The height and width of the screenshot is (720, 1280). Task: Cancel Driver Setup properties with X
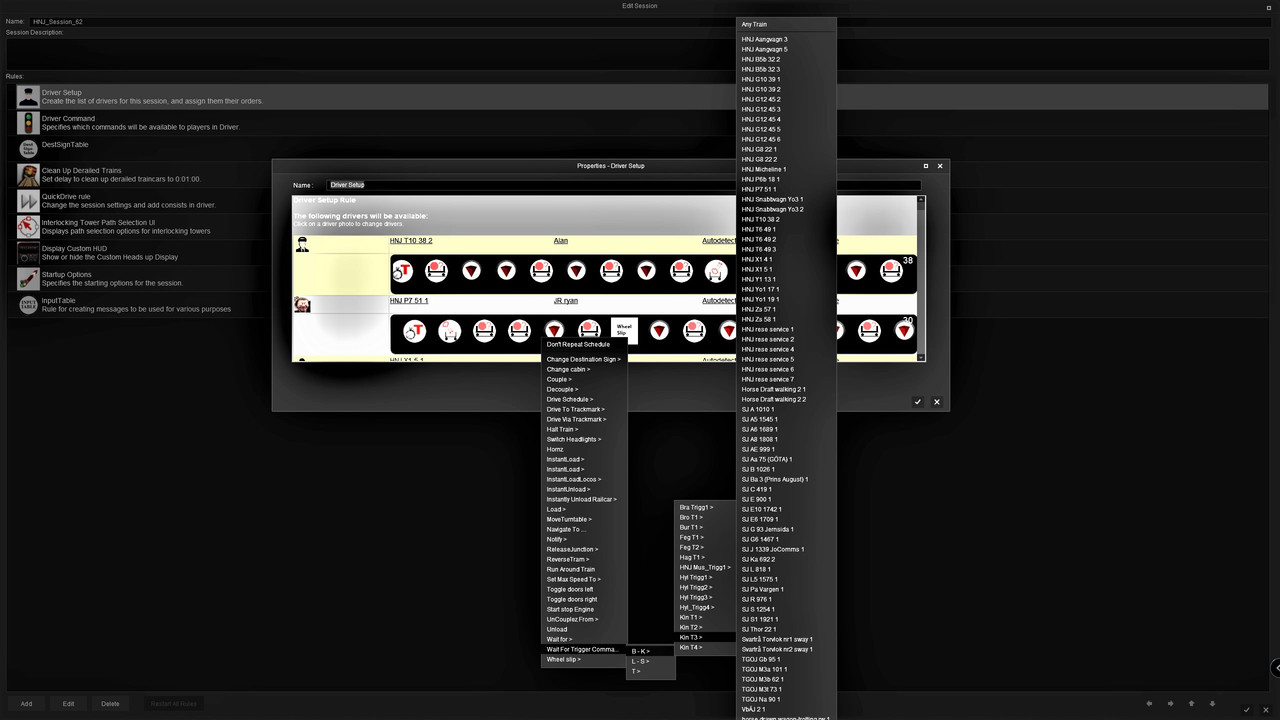[937, 402]
